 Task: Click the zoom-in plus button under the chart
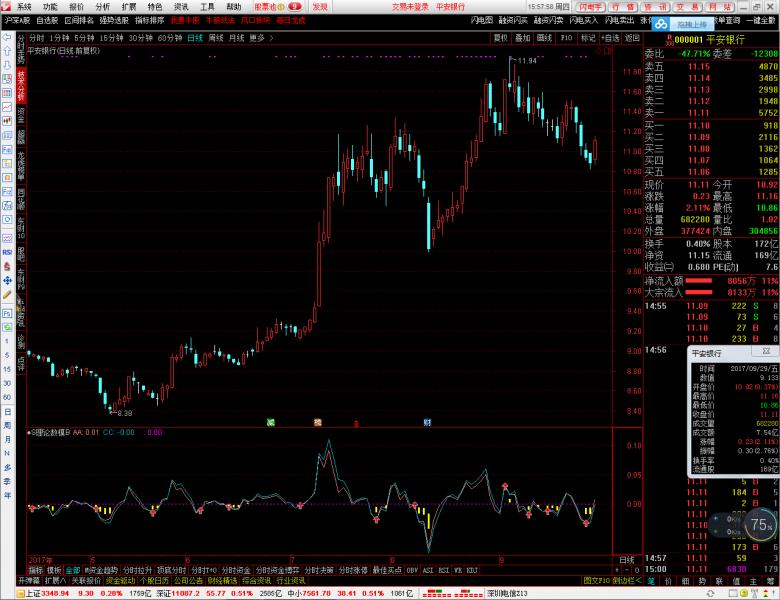pyautogui.click(x=617, y=570)
